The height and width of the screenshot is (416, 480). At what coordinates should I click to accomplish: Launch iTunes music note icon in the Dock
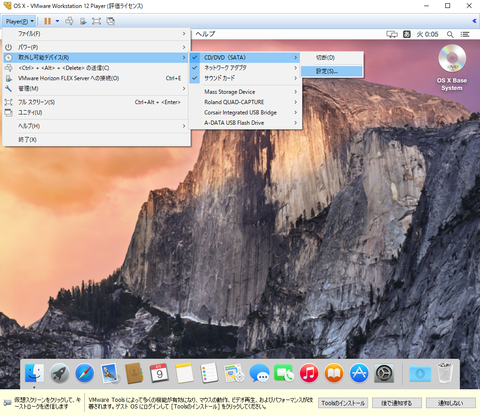309,373
